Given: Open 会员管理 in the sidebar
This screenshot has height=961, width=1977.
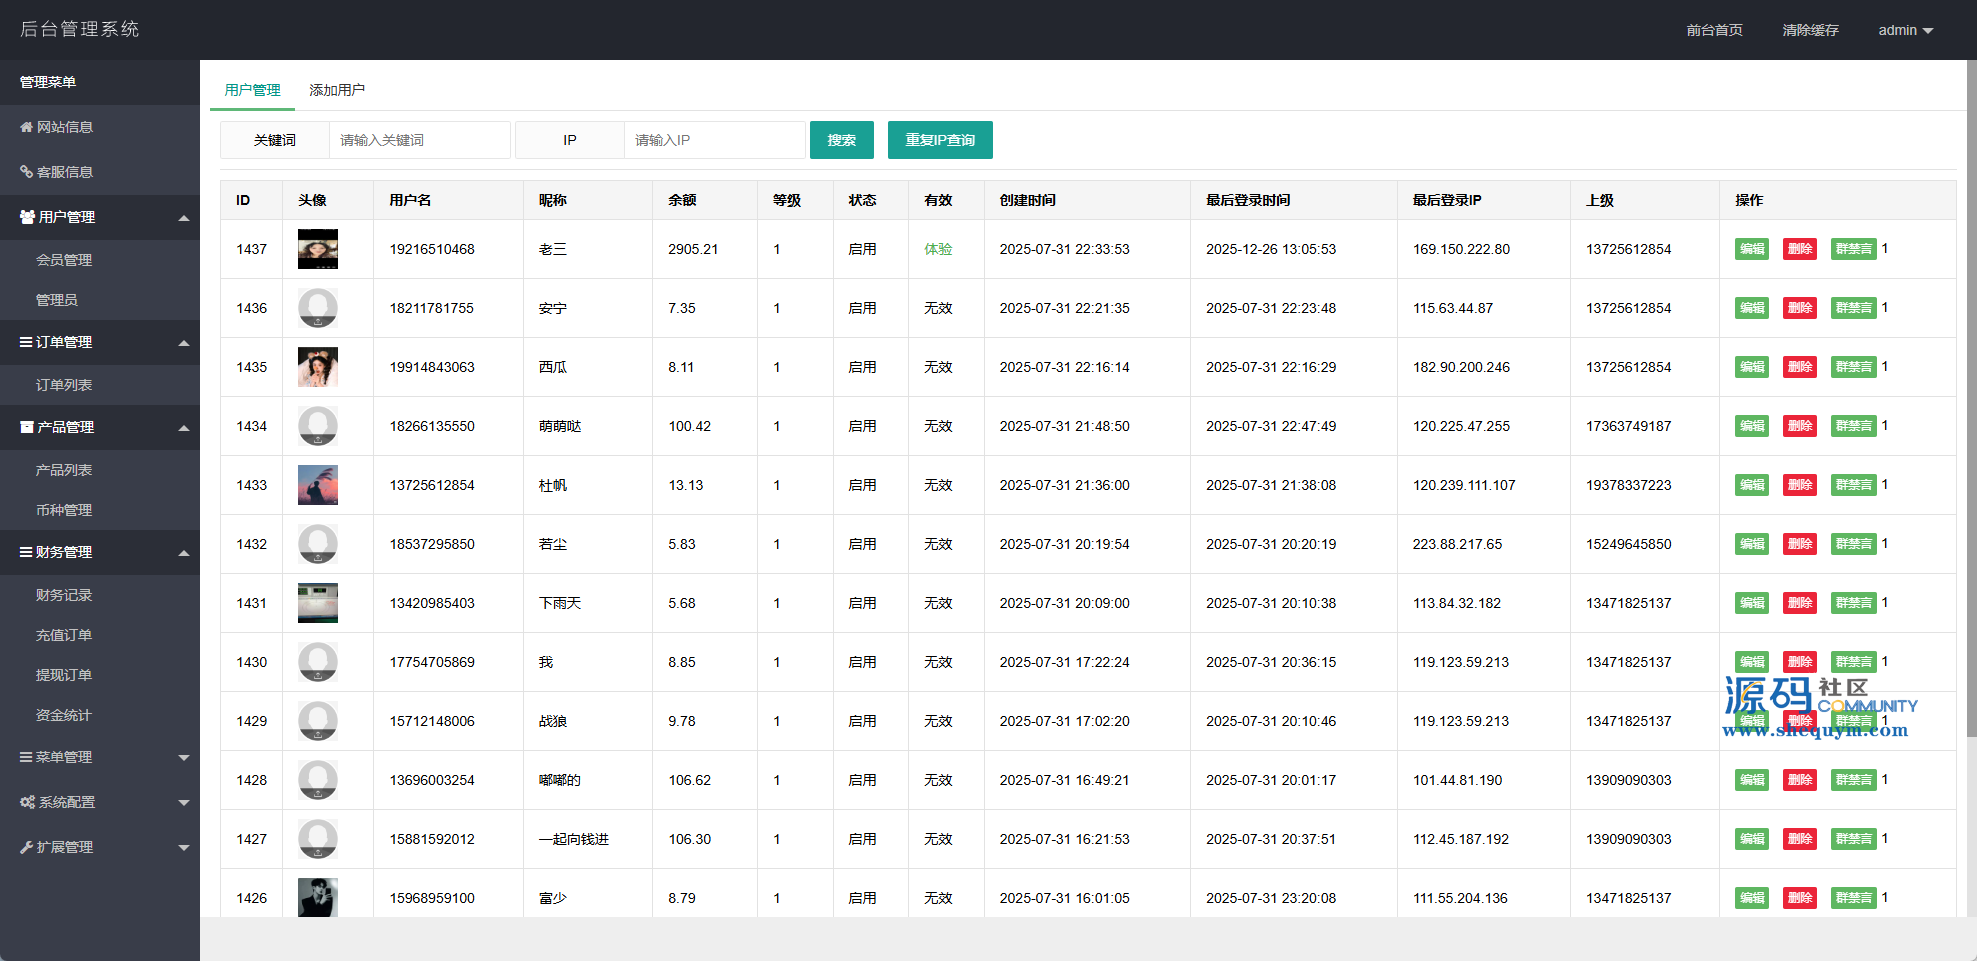Looking at the screenshot, I should pos(64,260).
